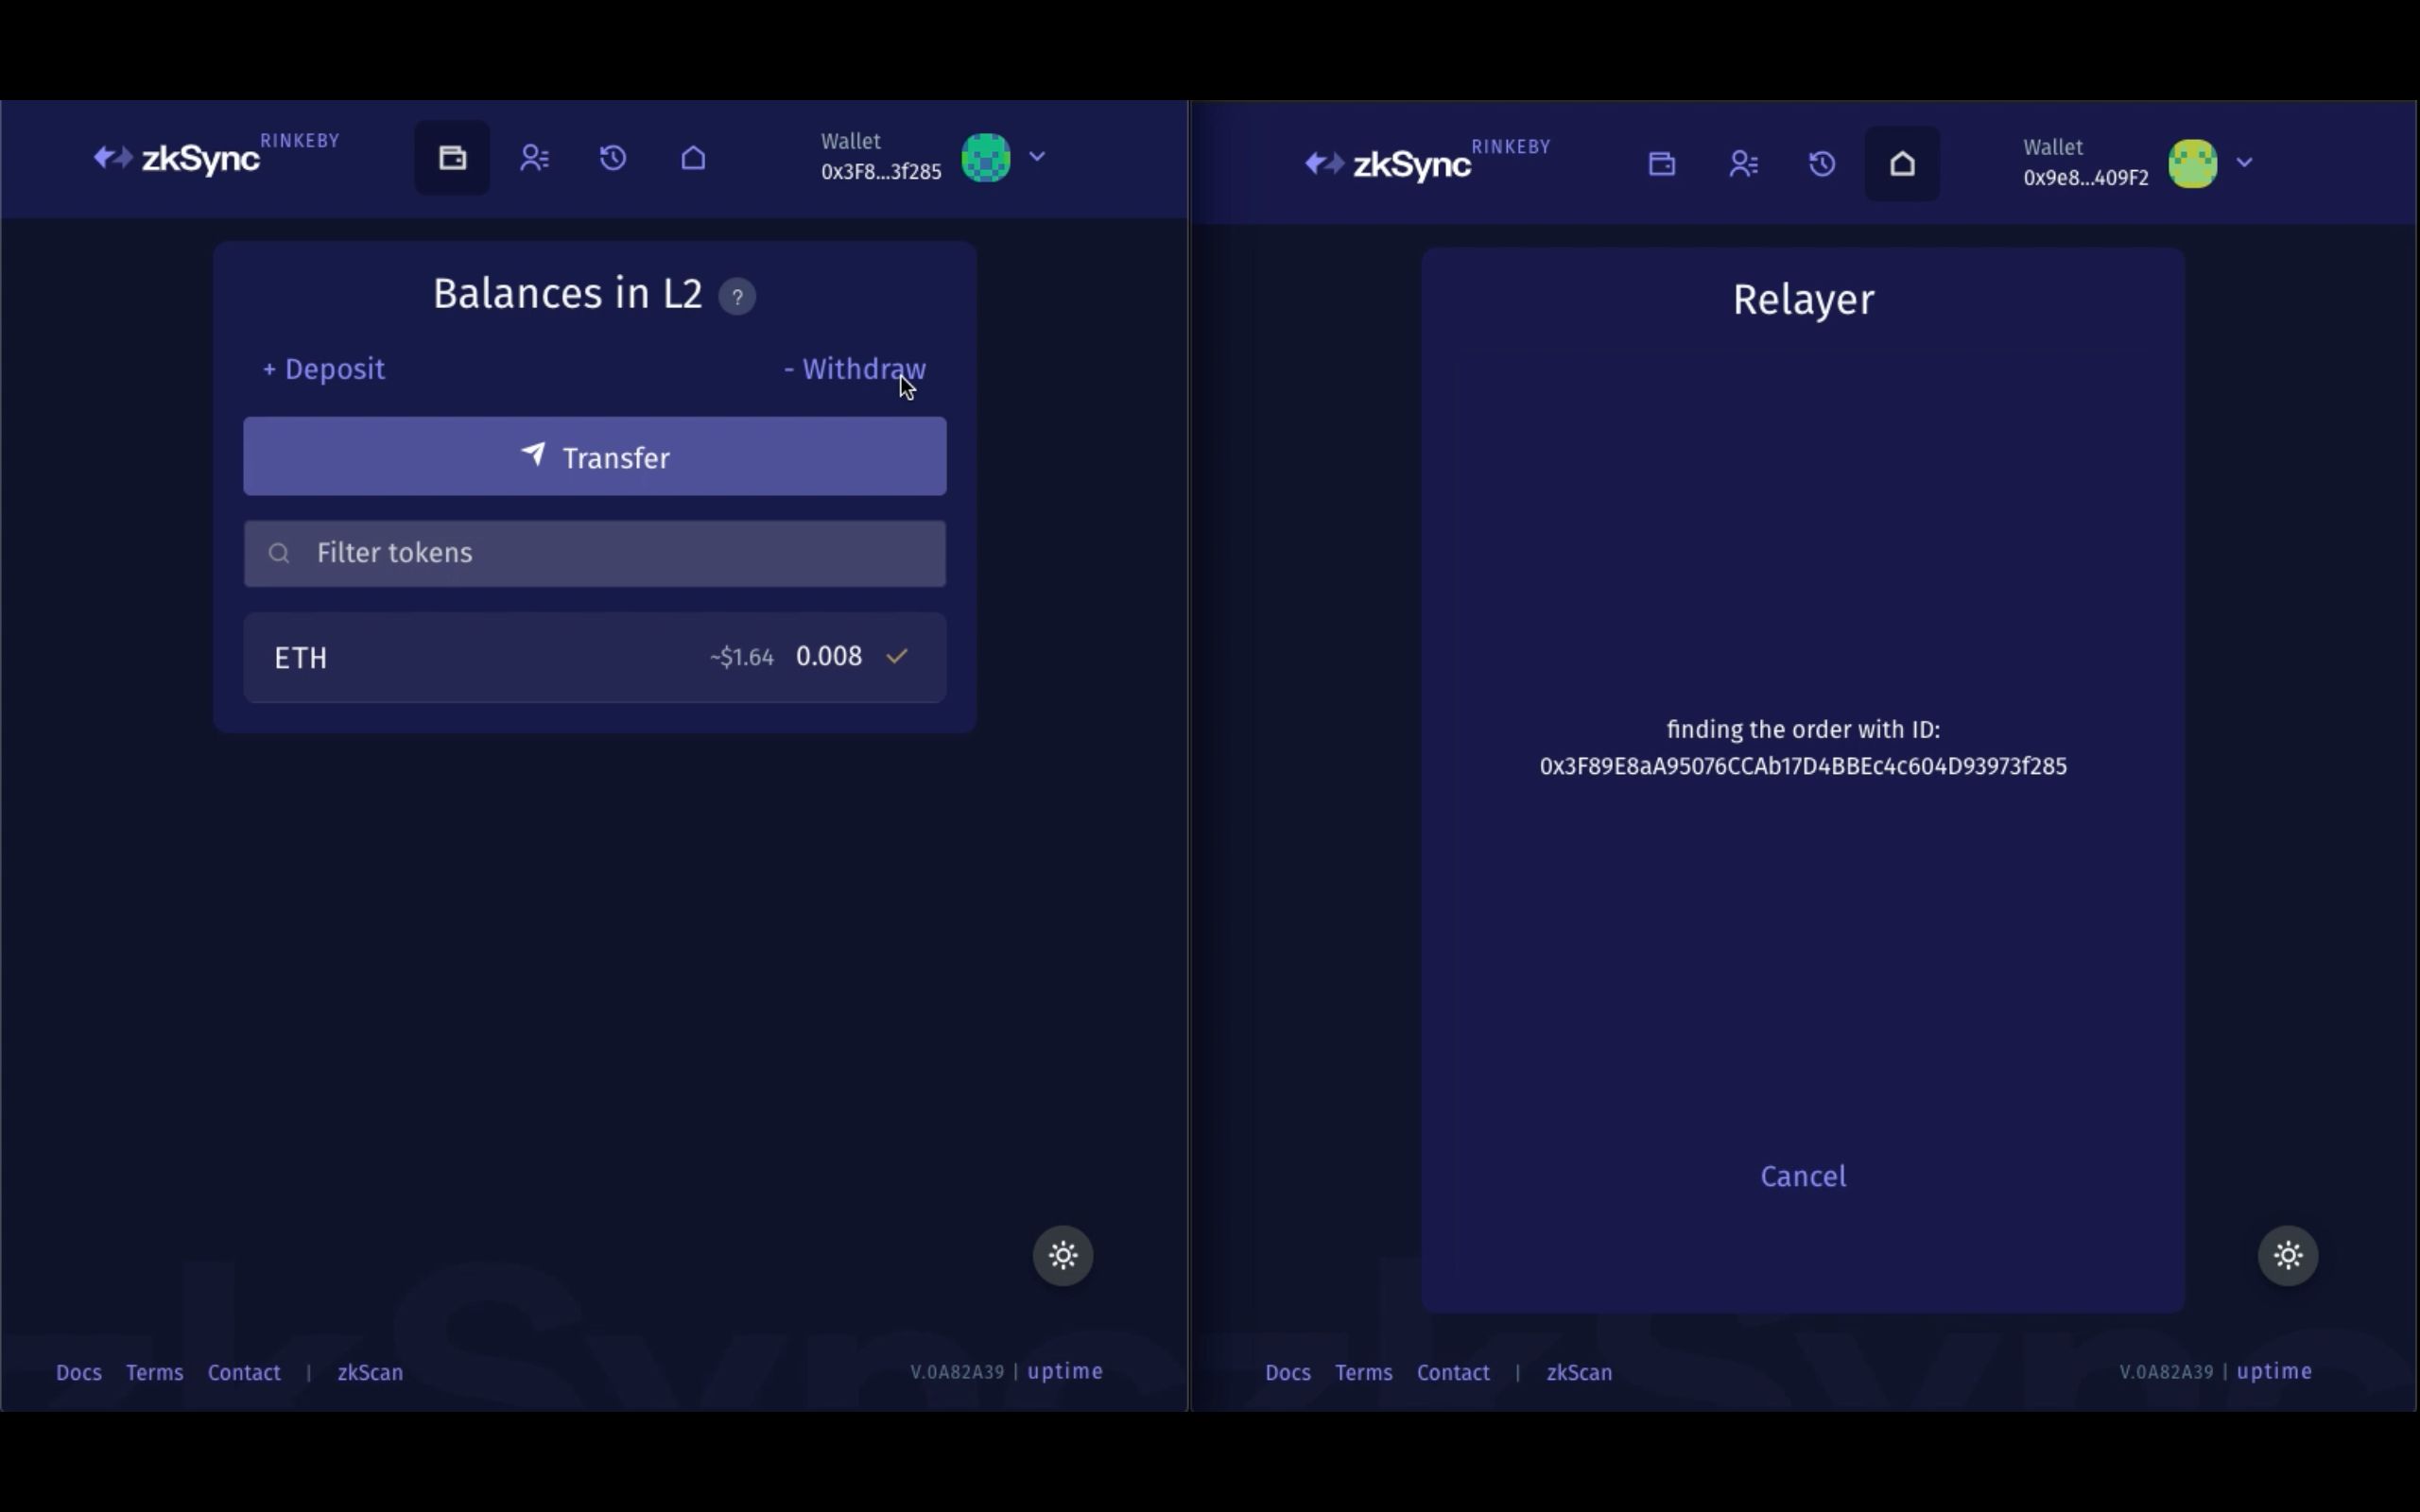Viewport: 2420px width, 1512px height.
Task: Toggle the ETH balance checkmark
Action: [x=897, y=657]
